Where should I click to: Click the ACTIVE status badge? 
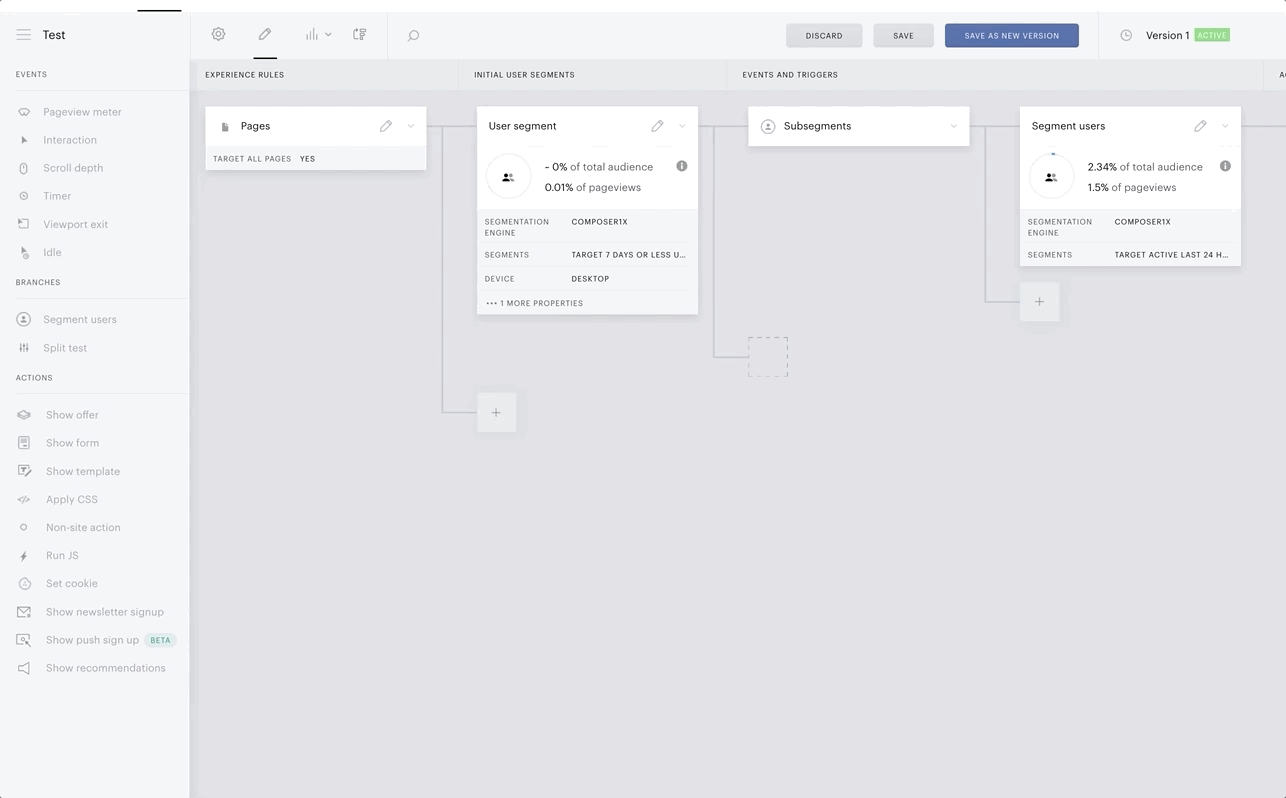1212,35
